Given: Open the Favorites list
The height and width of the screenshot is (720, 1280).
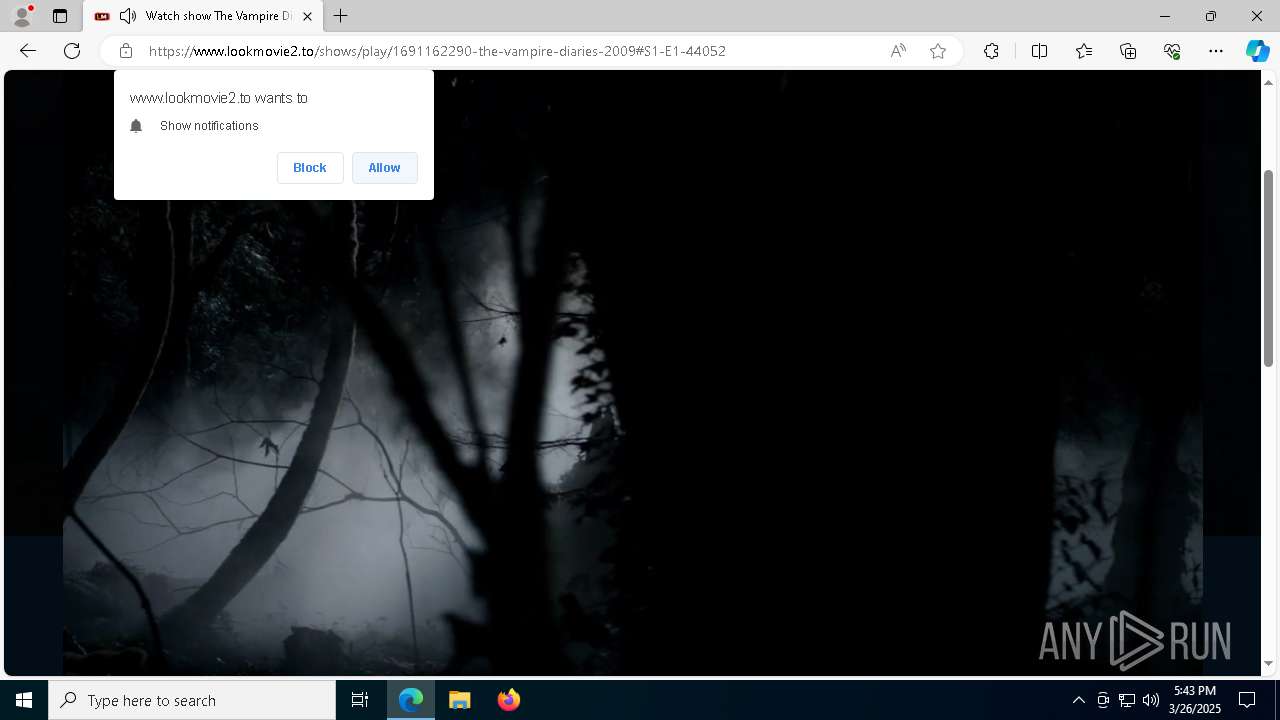Looking at the screenshot, I should point(1084,51).
